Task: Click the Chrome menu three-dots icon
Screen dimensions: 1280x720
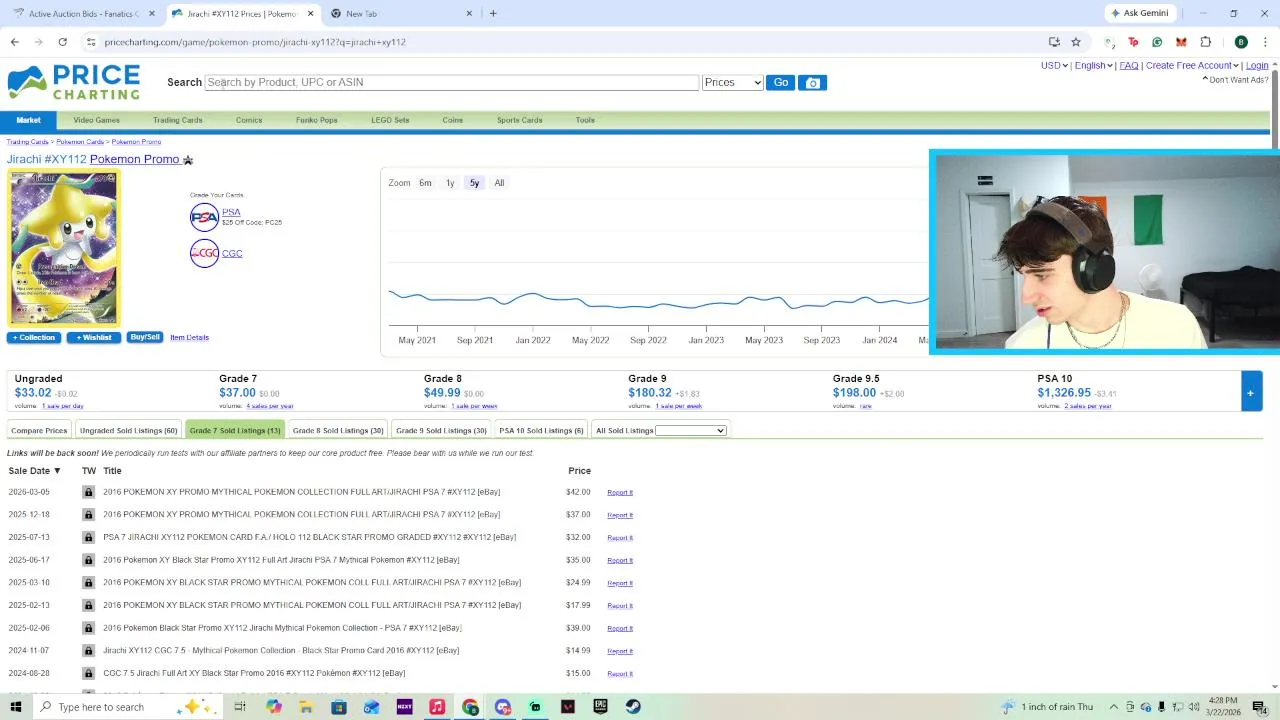Action: pos(1265,42)
